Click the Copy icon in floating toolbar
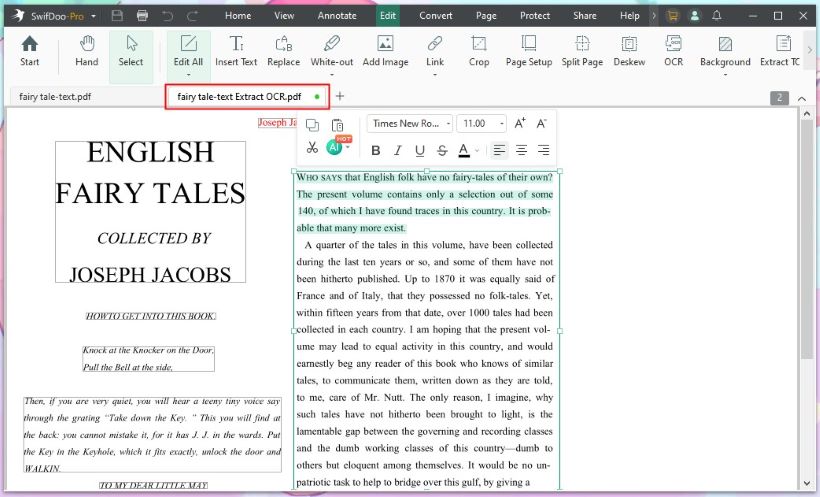The width and height of the screenshot is (820, 497). coord(312,125)
